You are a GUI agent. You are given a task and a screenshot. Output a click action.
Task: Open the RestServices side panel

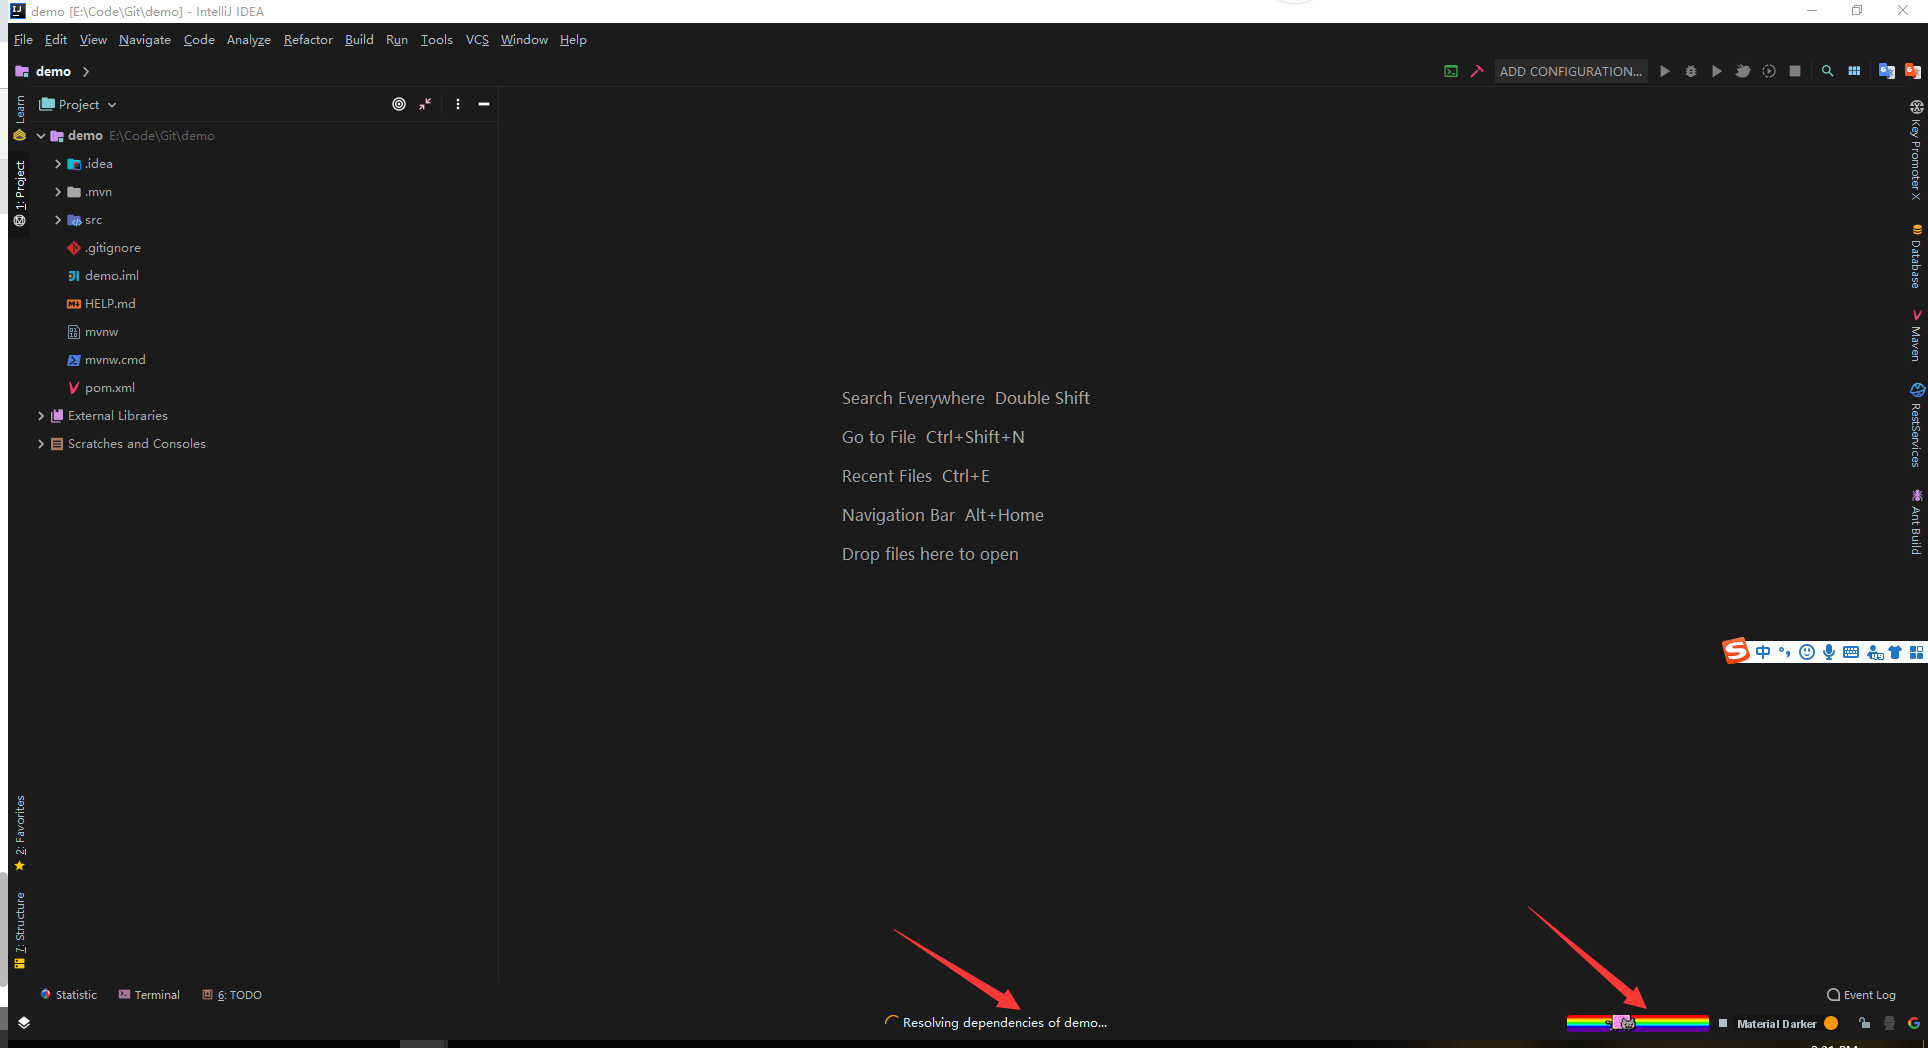coord(1916,426)
